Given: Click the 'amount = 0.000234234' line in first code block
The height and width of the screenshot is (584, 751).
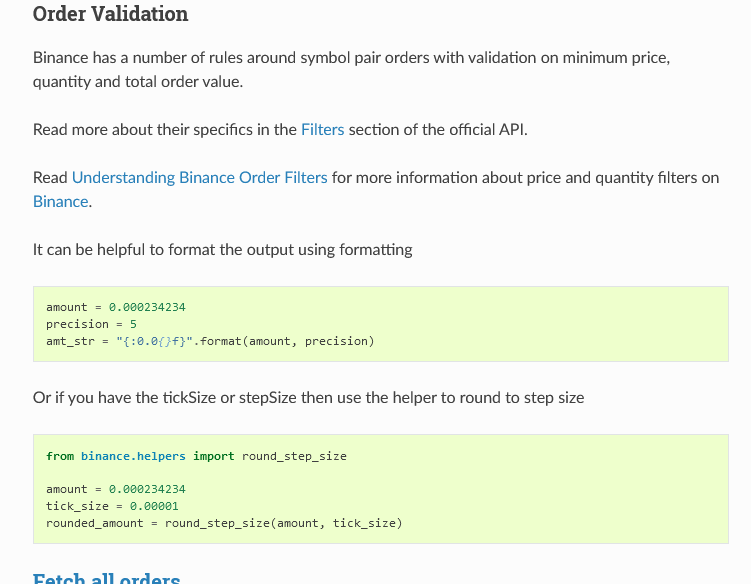Looking at the screenshot, I should 115,307.
